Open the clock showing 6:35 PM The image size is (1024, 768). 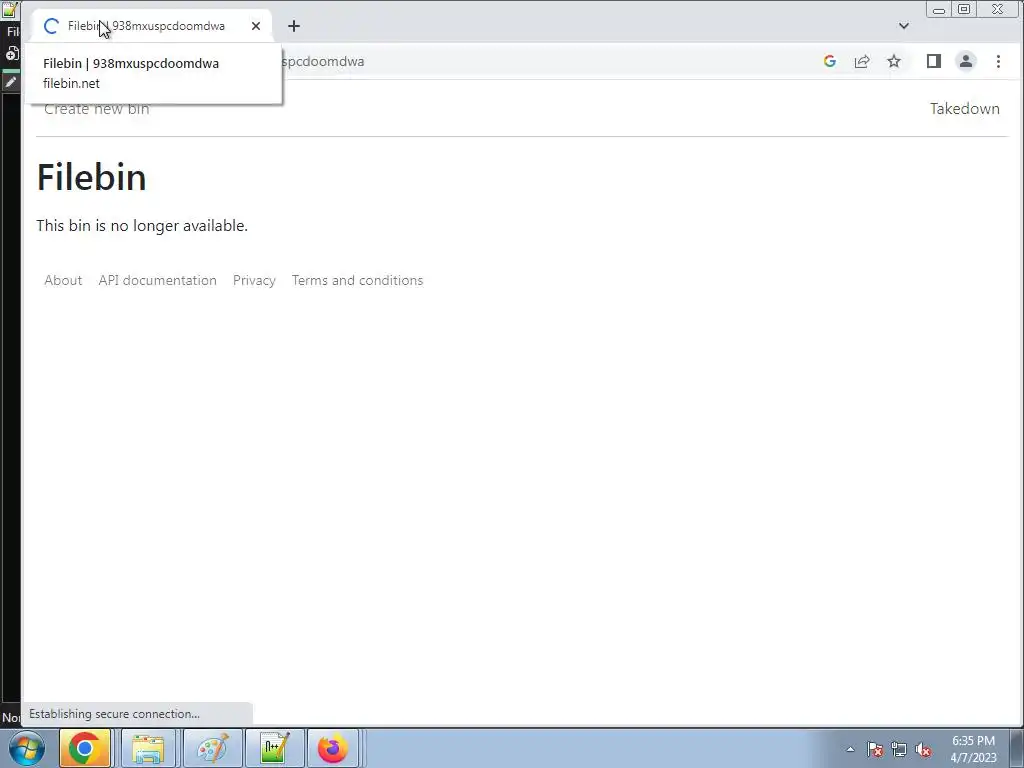[x=973, y=749]
